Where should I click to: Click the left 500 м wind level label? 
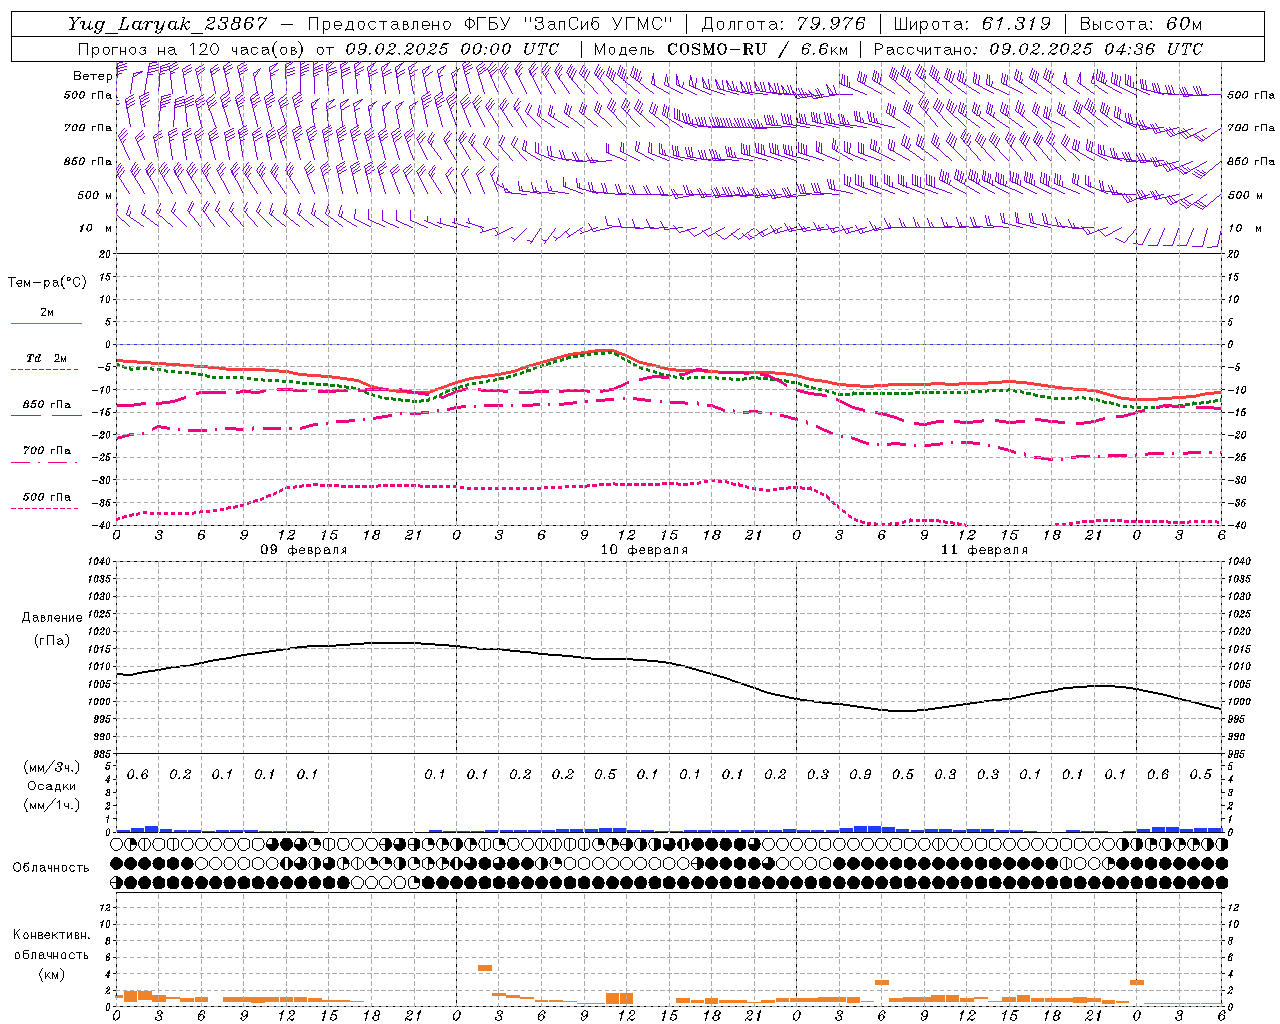point(95,195)
